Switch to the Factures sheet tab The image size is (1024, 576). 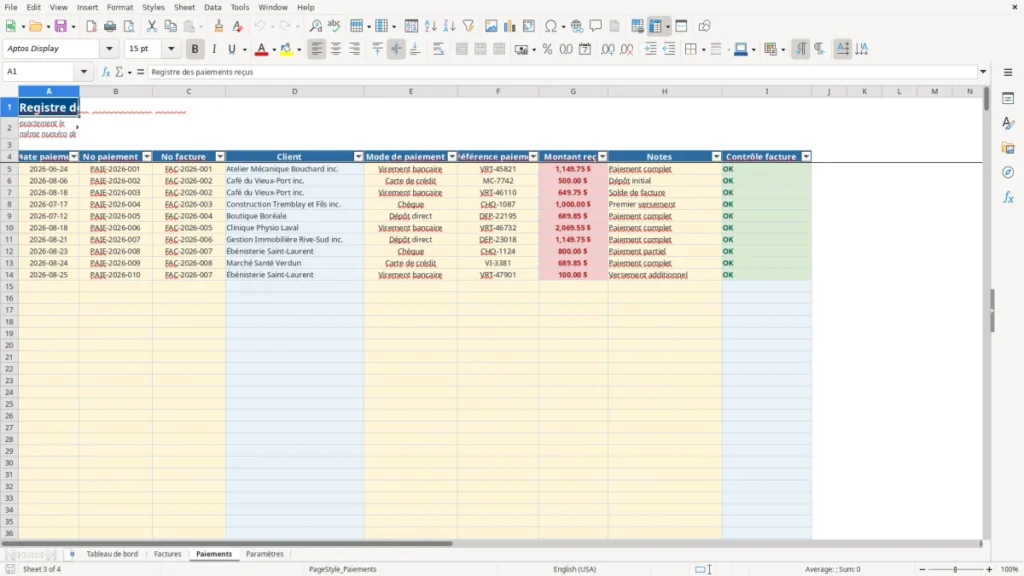168,554
